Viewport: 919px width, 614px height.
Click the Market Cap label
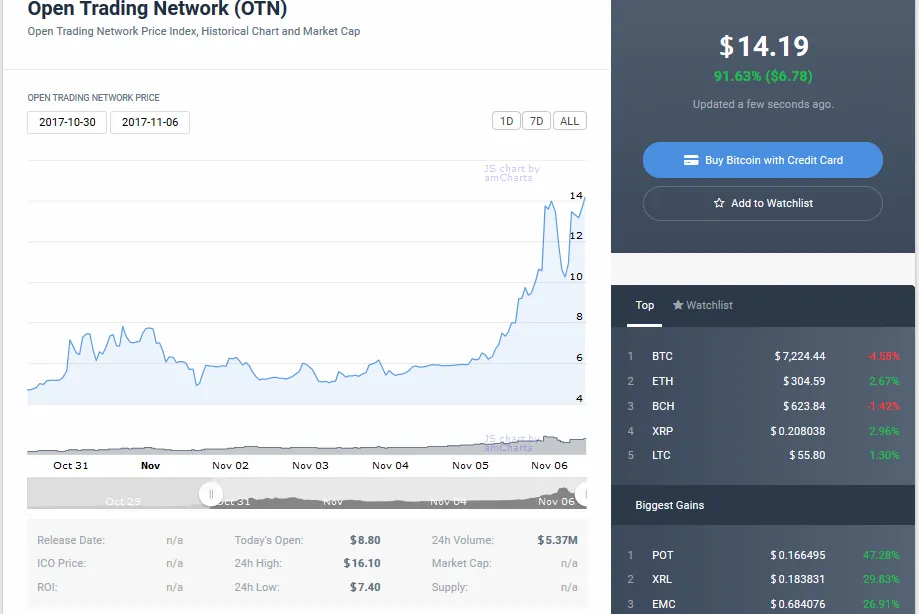click(x=461, y=563)
